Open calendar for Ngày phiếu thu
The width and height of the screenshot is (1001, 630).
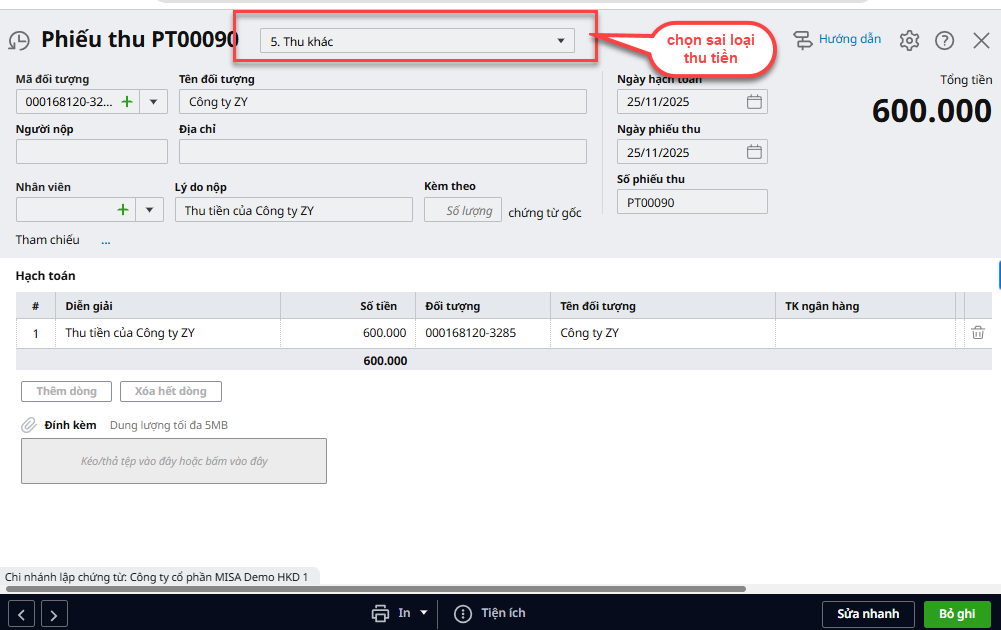click(755, 152)
